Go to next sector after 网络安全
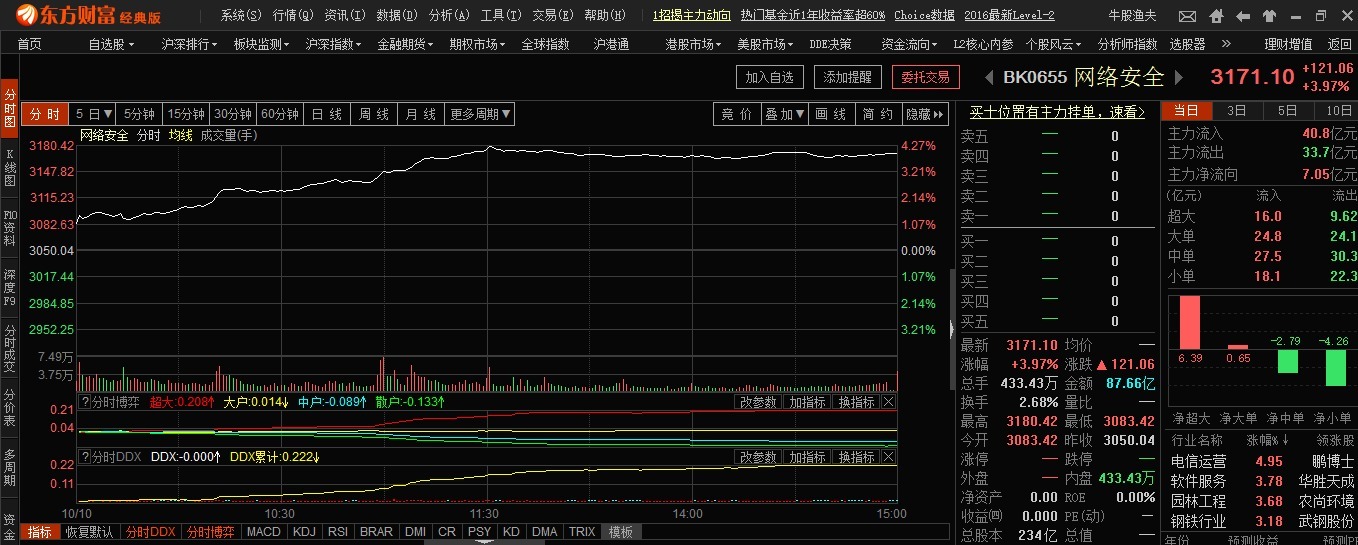 tap(1179, 77)
